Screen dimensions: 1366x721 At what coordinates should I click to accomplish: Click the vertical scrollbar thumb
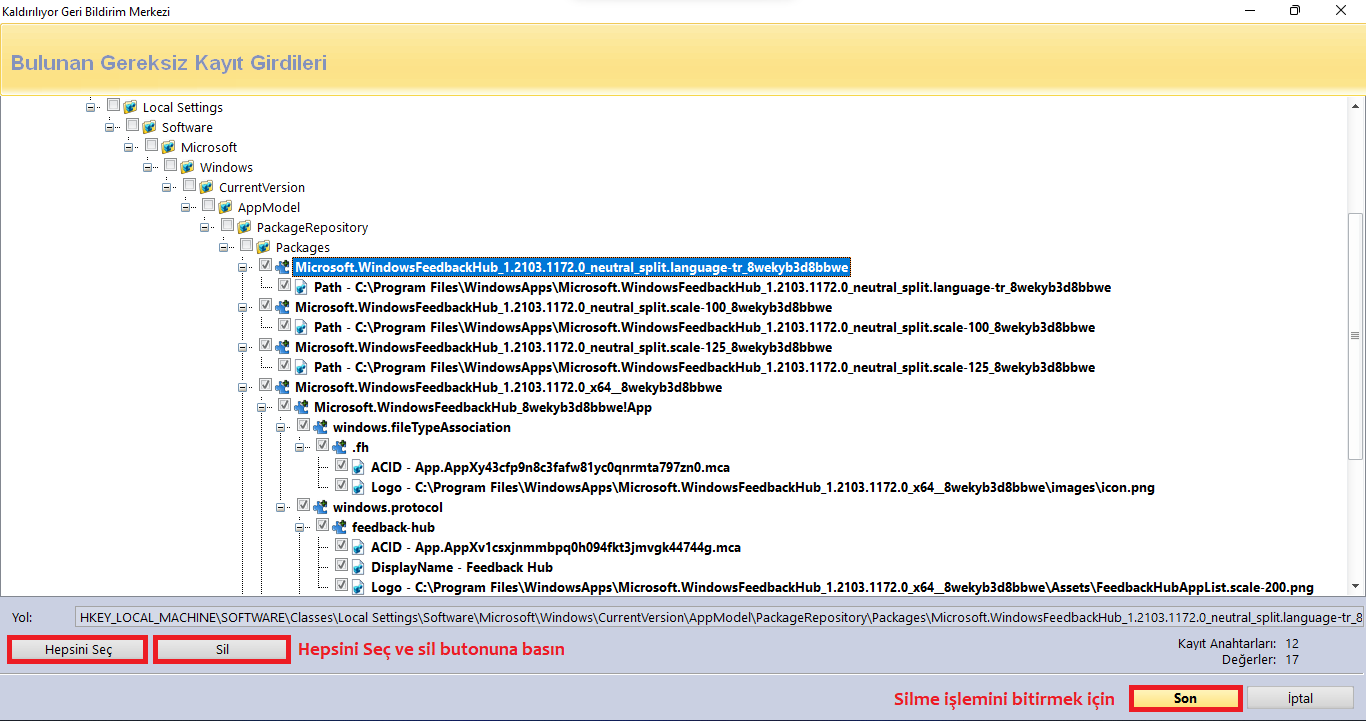click(x=1356, y=336)
